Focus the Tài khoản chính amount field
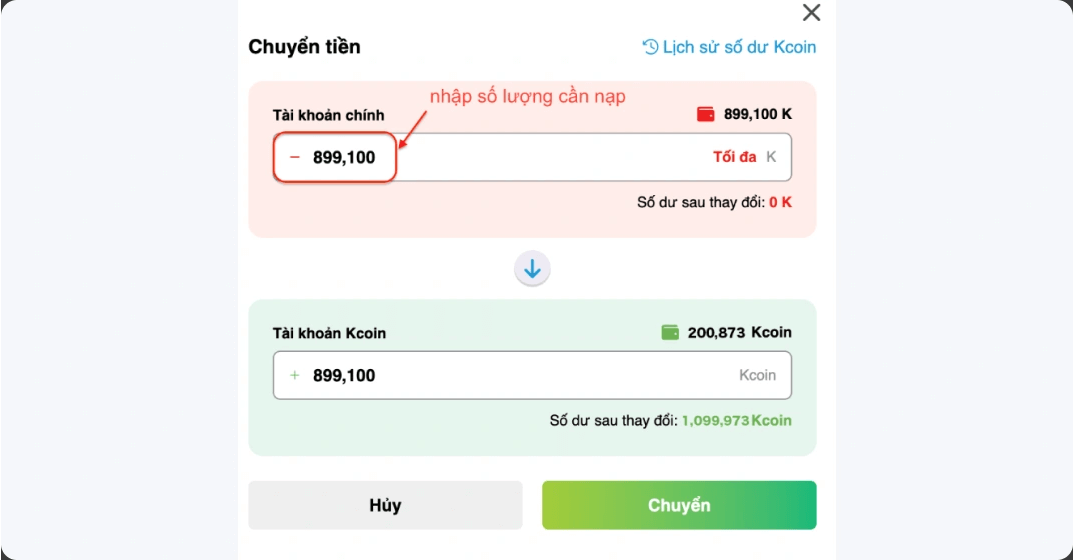Image resolution: width=1073 pixels, height=560 pixels. [532, 157]
